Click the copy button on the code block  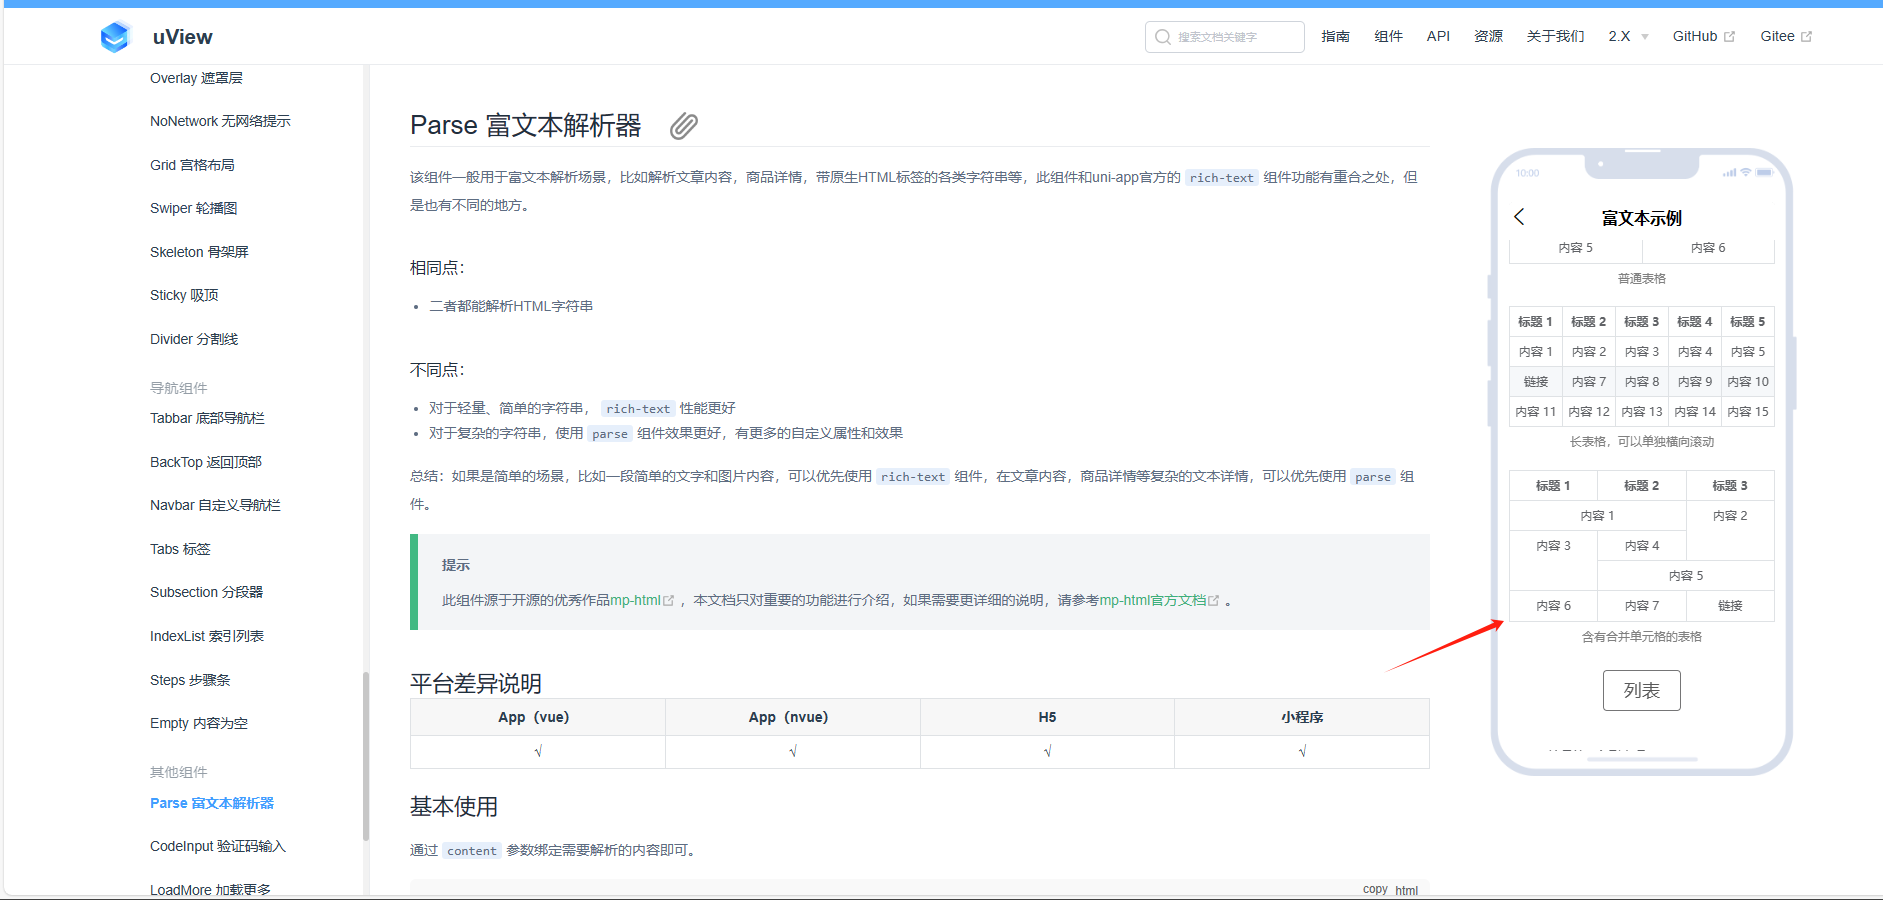[x=1375, y=889]
